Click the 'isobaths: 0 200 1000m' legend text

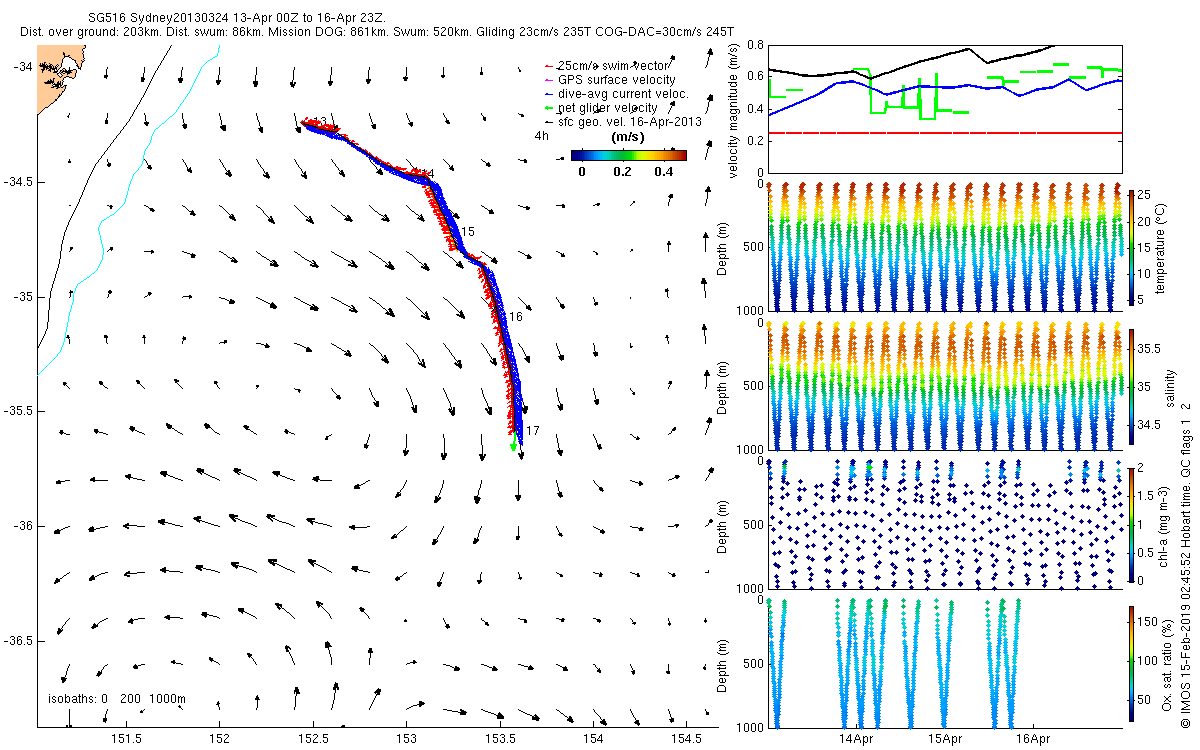117,698
